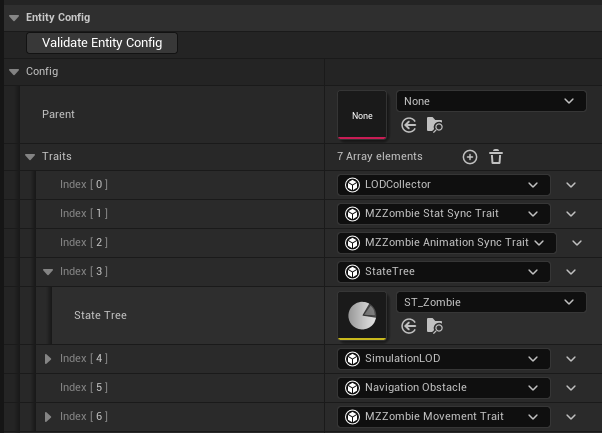Click Validate Entity Config button
The width and height of the screenshot is (602, 433).
point(102,43)
